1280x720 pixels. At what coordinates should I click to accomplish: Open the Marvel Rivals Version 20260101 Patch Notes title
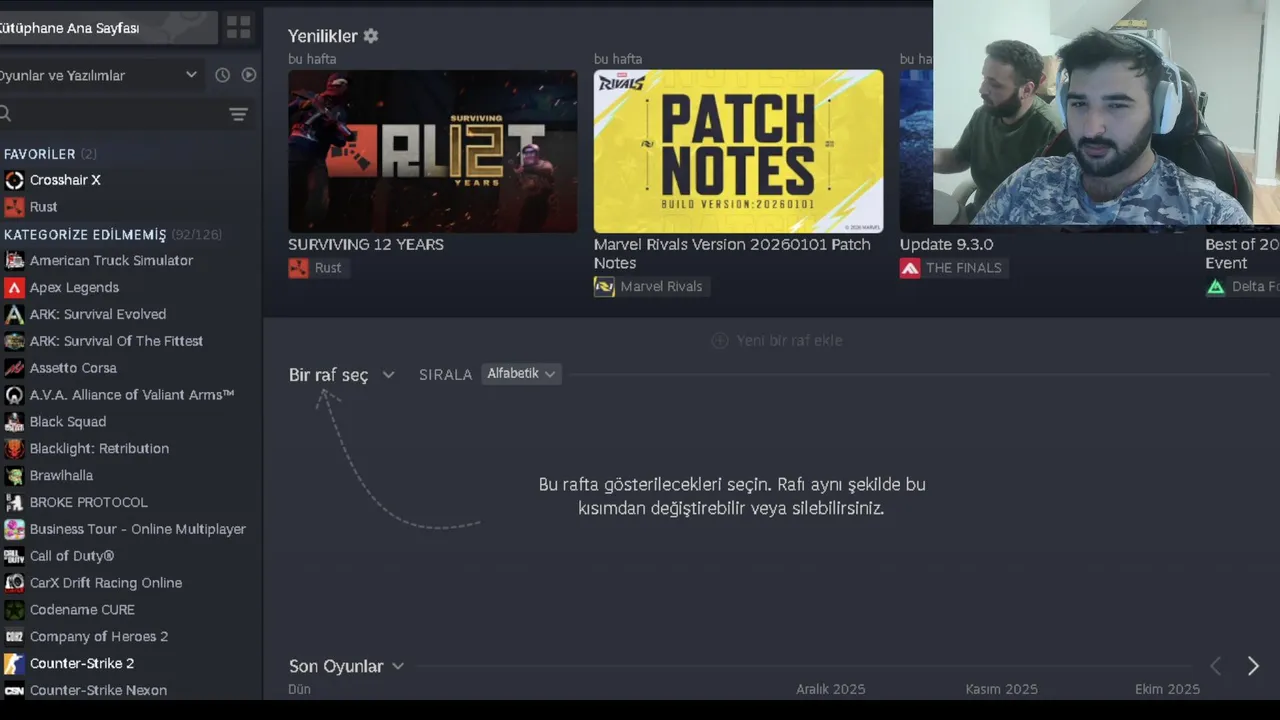(x=732, y=254)
